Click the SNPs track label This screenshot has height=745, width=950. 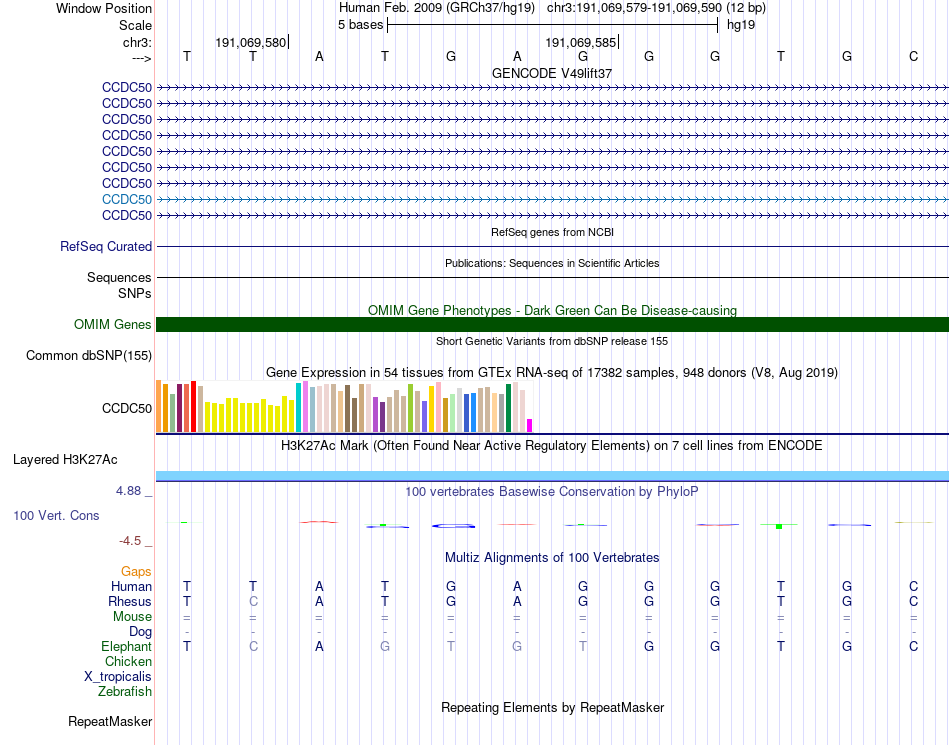(x=135, y=293)
